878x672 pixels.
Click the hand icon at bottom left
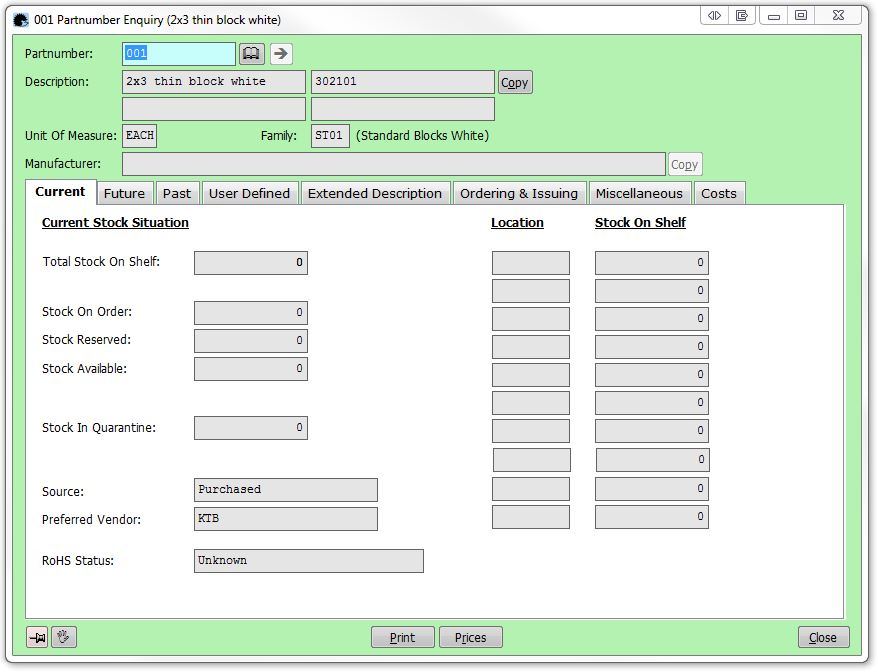click(63, 637)
